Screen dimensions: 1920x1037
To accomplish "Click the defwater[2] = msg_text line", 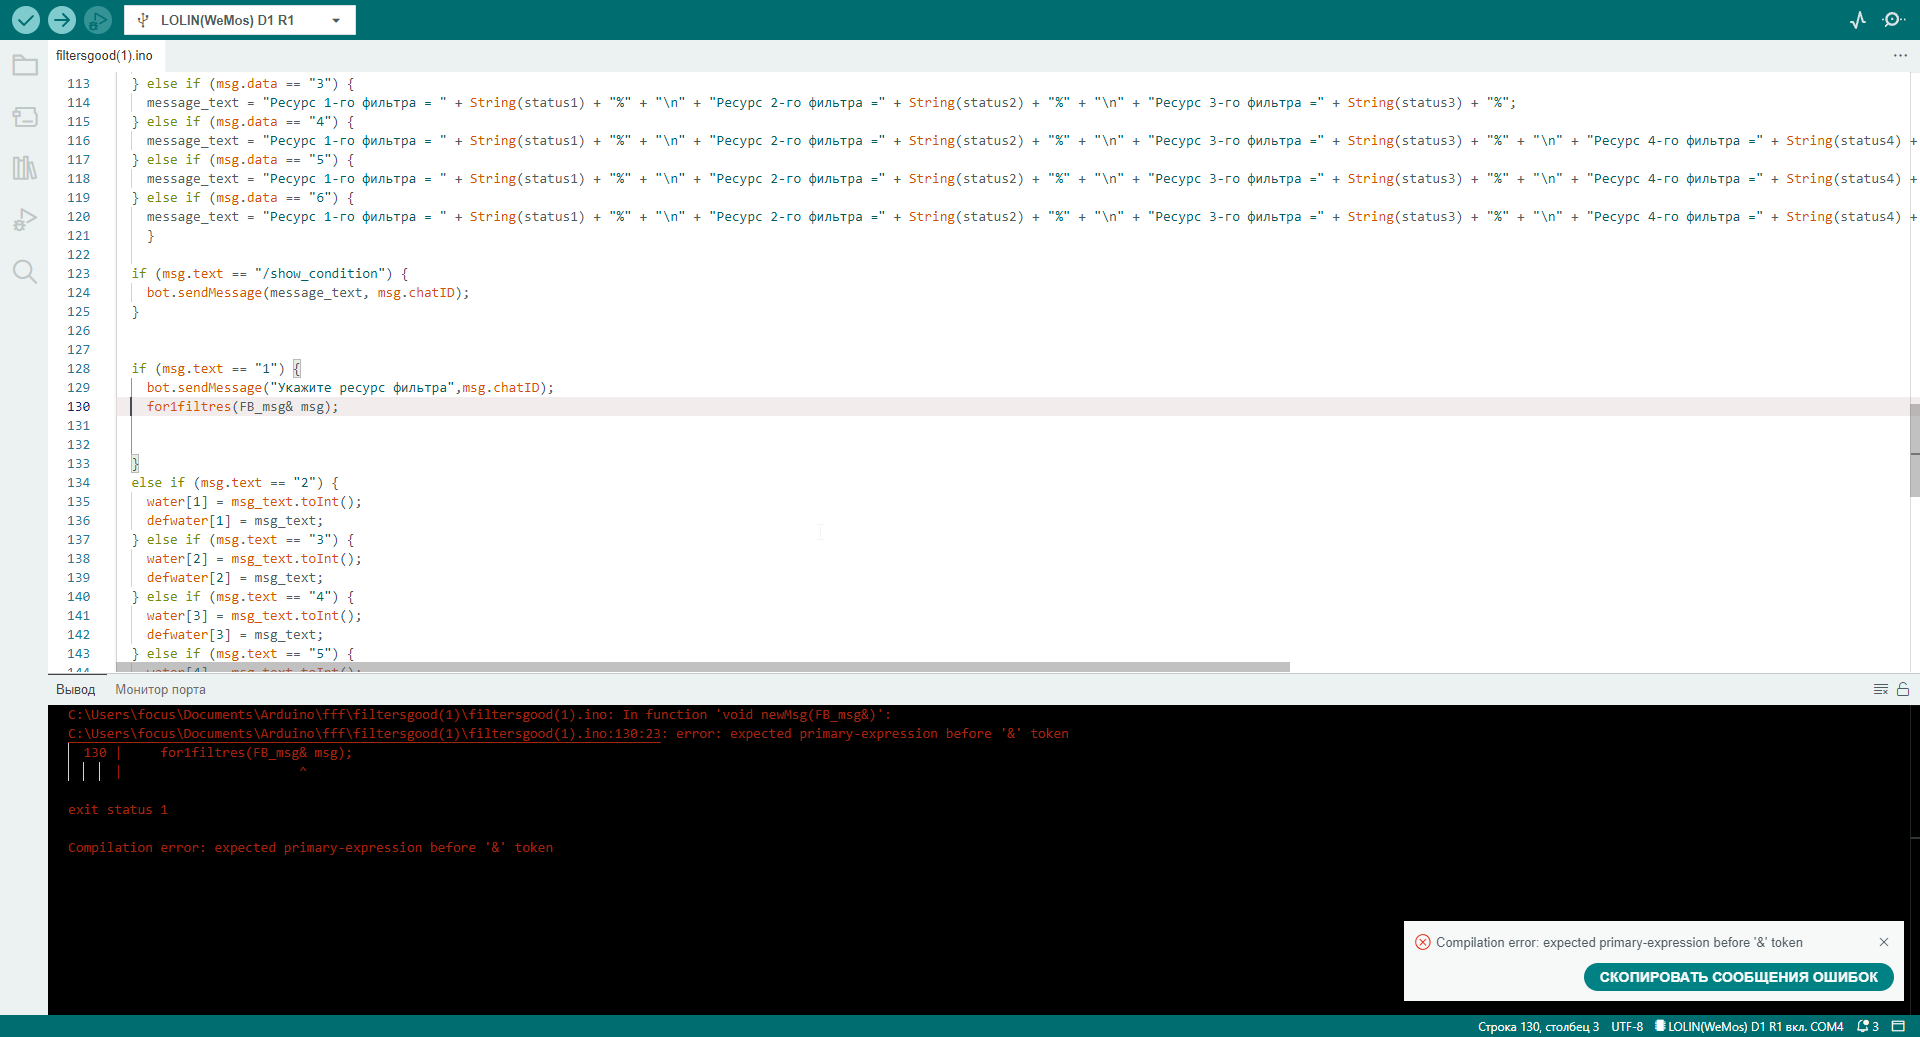I will [x=235, y=578].
